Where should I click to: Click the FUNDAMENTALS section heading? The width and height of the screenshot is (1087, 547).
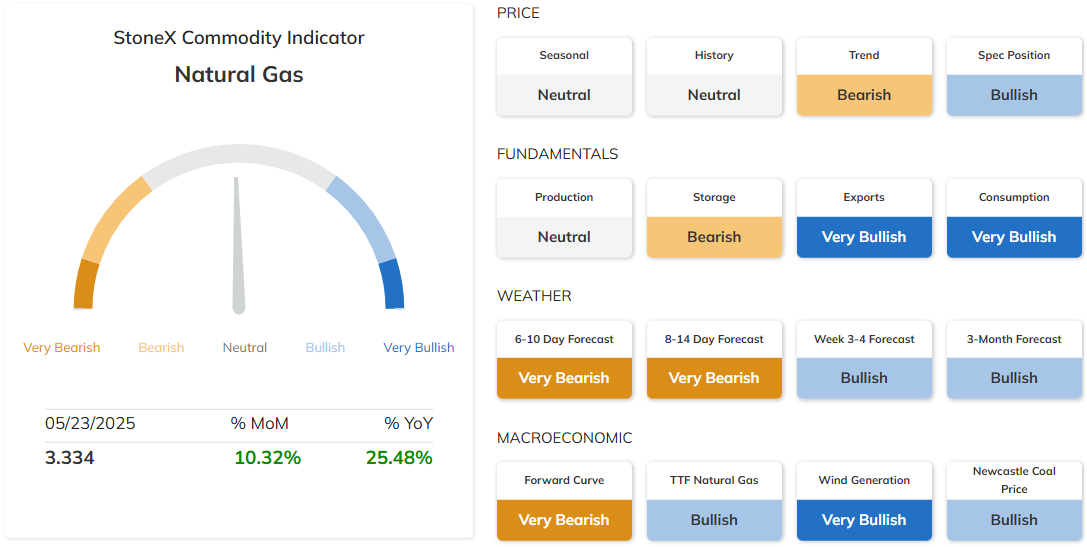tap(557, 154)
